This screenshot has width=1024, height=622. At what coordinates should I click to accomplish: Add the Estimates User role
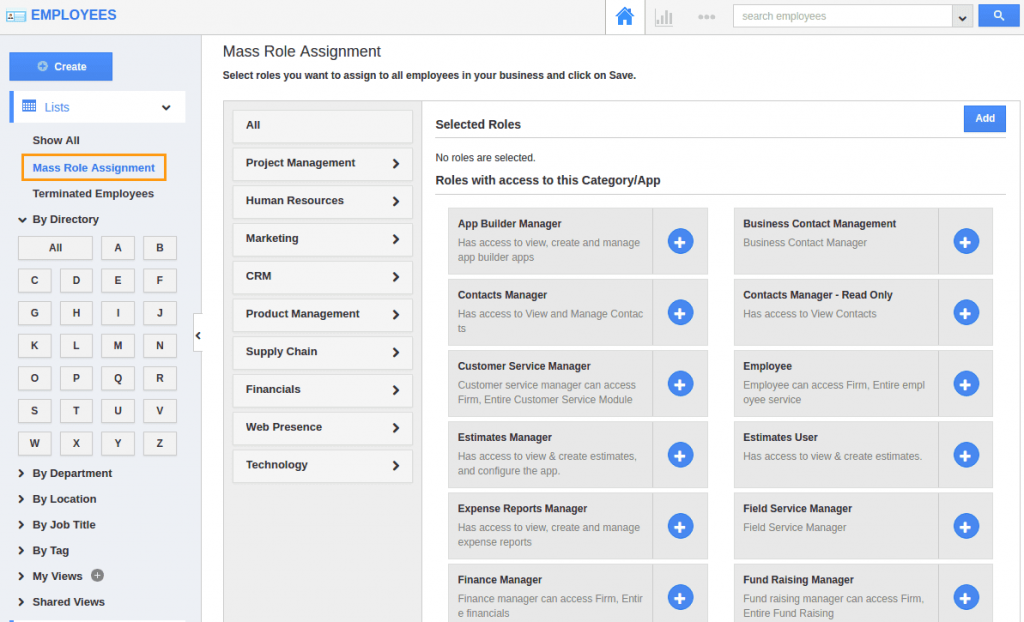(966, 455)
